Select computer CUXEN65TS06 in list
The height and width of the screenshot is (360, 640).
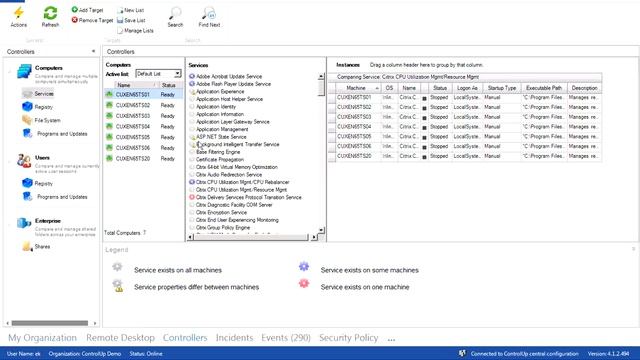pos(143,148)
